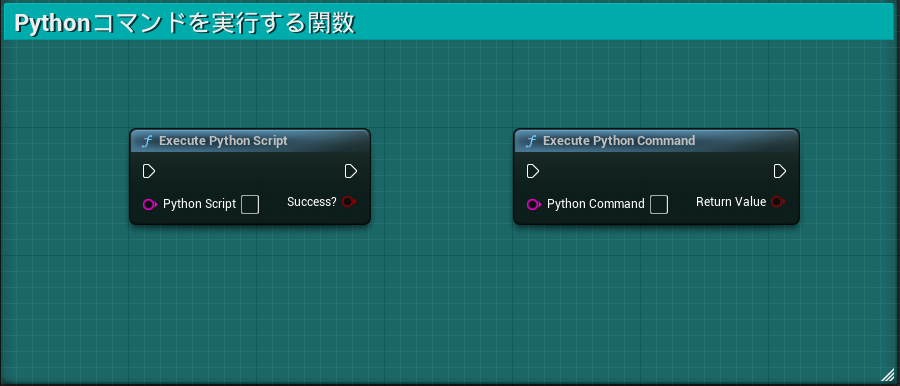This screenshot has height=386, width=900.
Task: Click the Execute Python Command output execution pin
Action: tap(779, 171)
